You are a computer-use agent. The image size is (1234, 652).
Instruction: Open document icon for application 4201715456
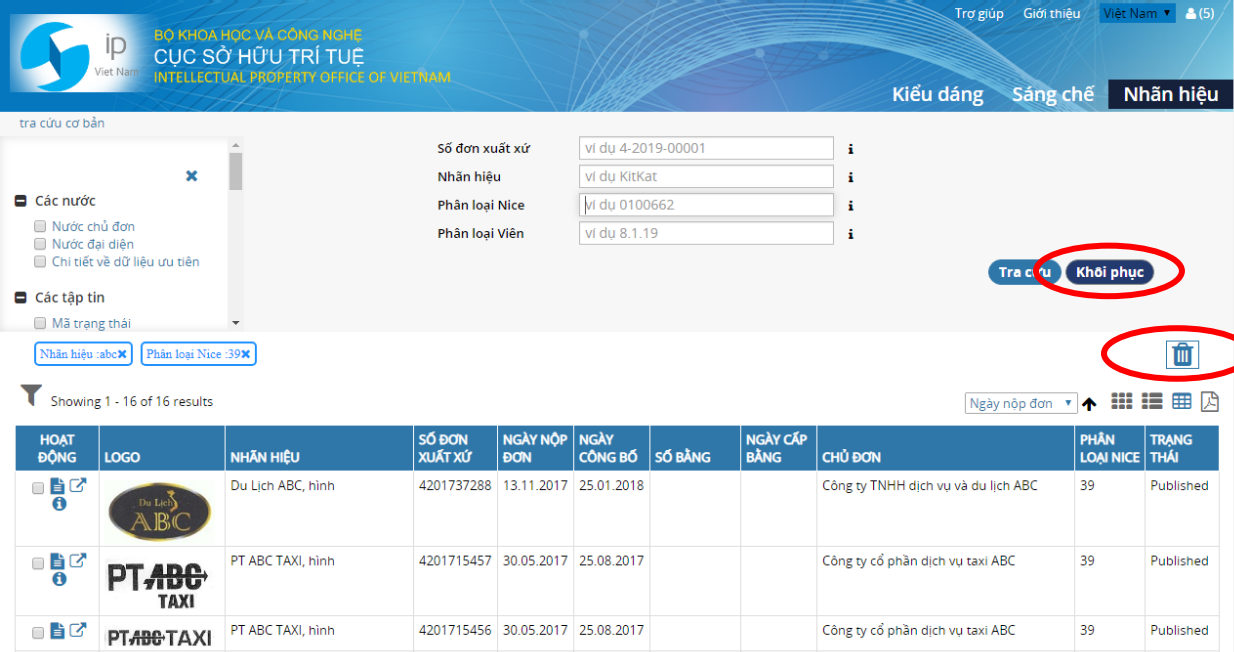(x=57, y=631)
